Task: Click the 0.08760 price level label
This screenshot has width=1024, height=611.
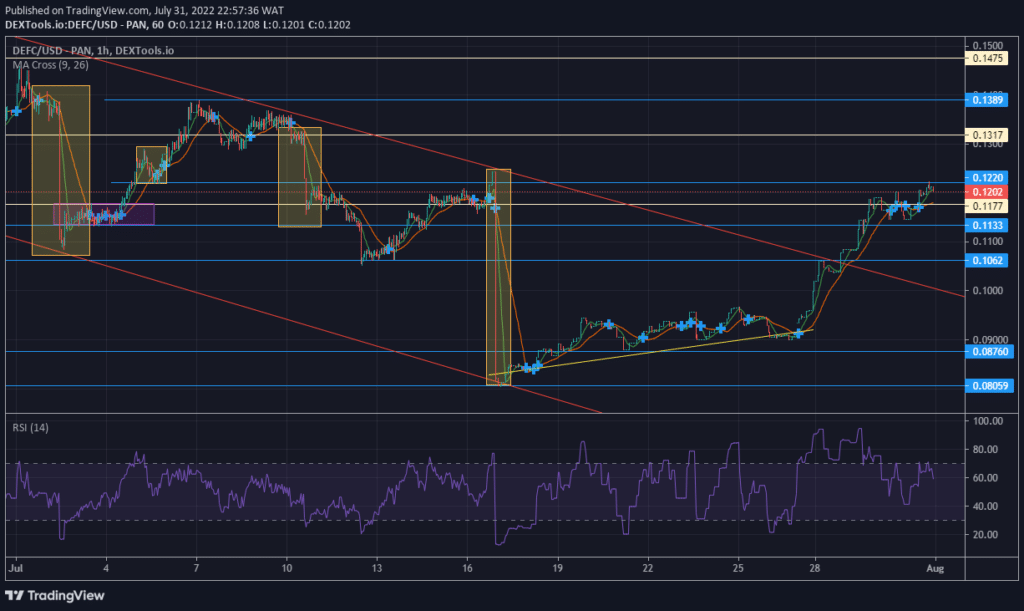Action: [x=989, y=351]
